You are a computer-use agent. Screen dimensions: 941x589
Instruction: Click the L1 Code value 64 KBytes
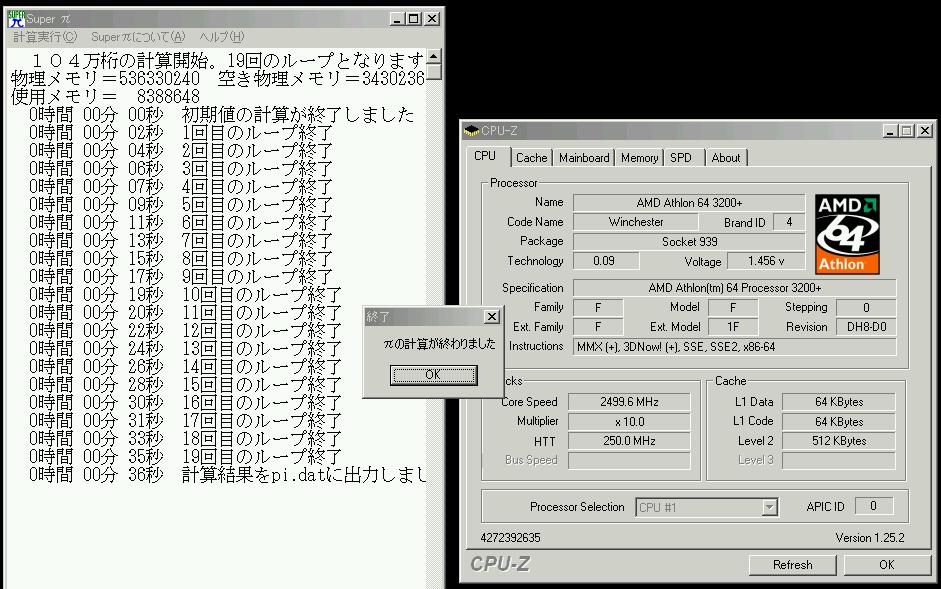click(x=838, y=422)
